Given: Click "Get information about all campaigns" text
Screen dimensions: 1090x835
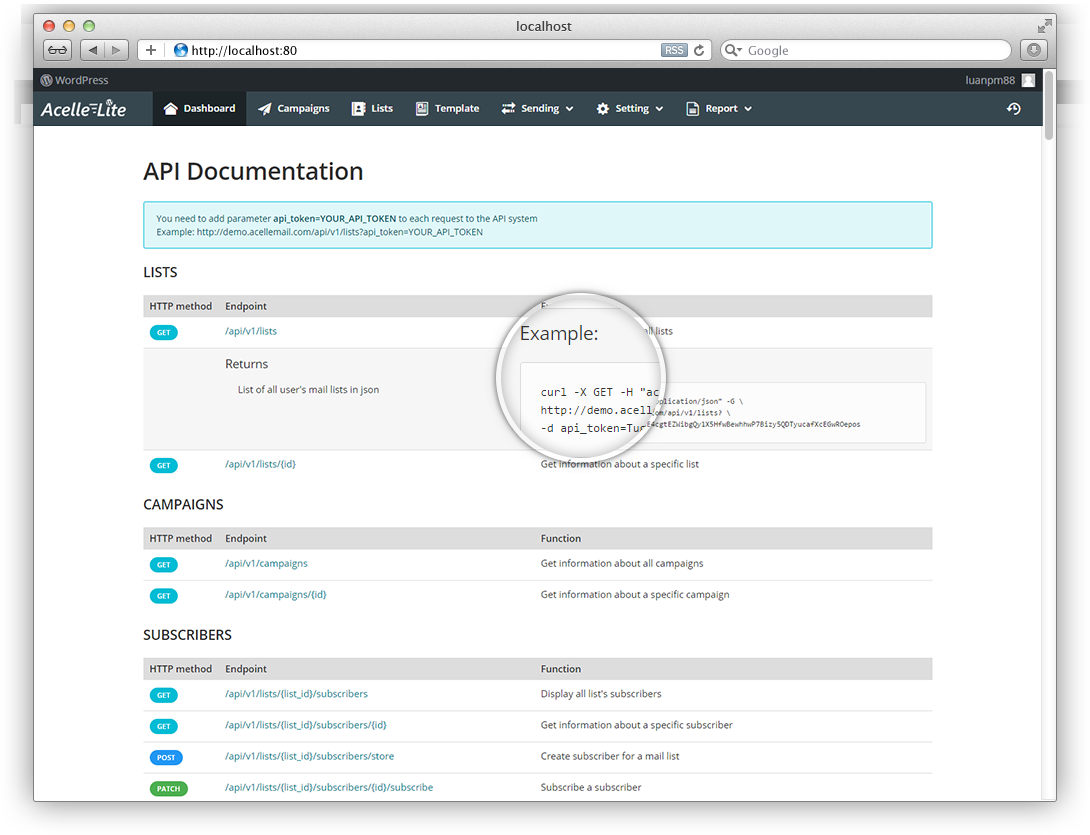Looking at the screenshot, I should click(621, 563).
